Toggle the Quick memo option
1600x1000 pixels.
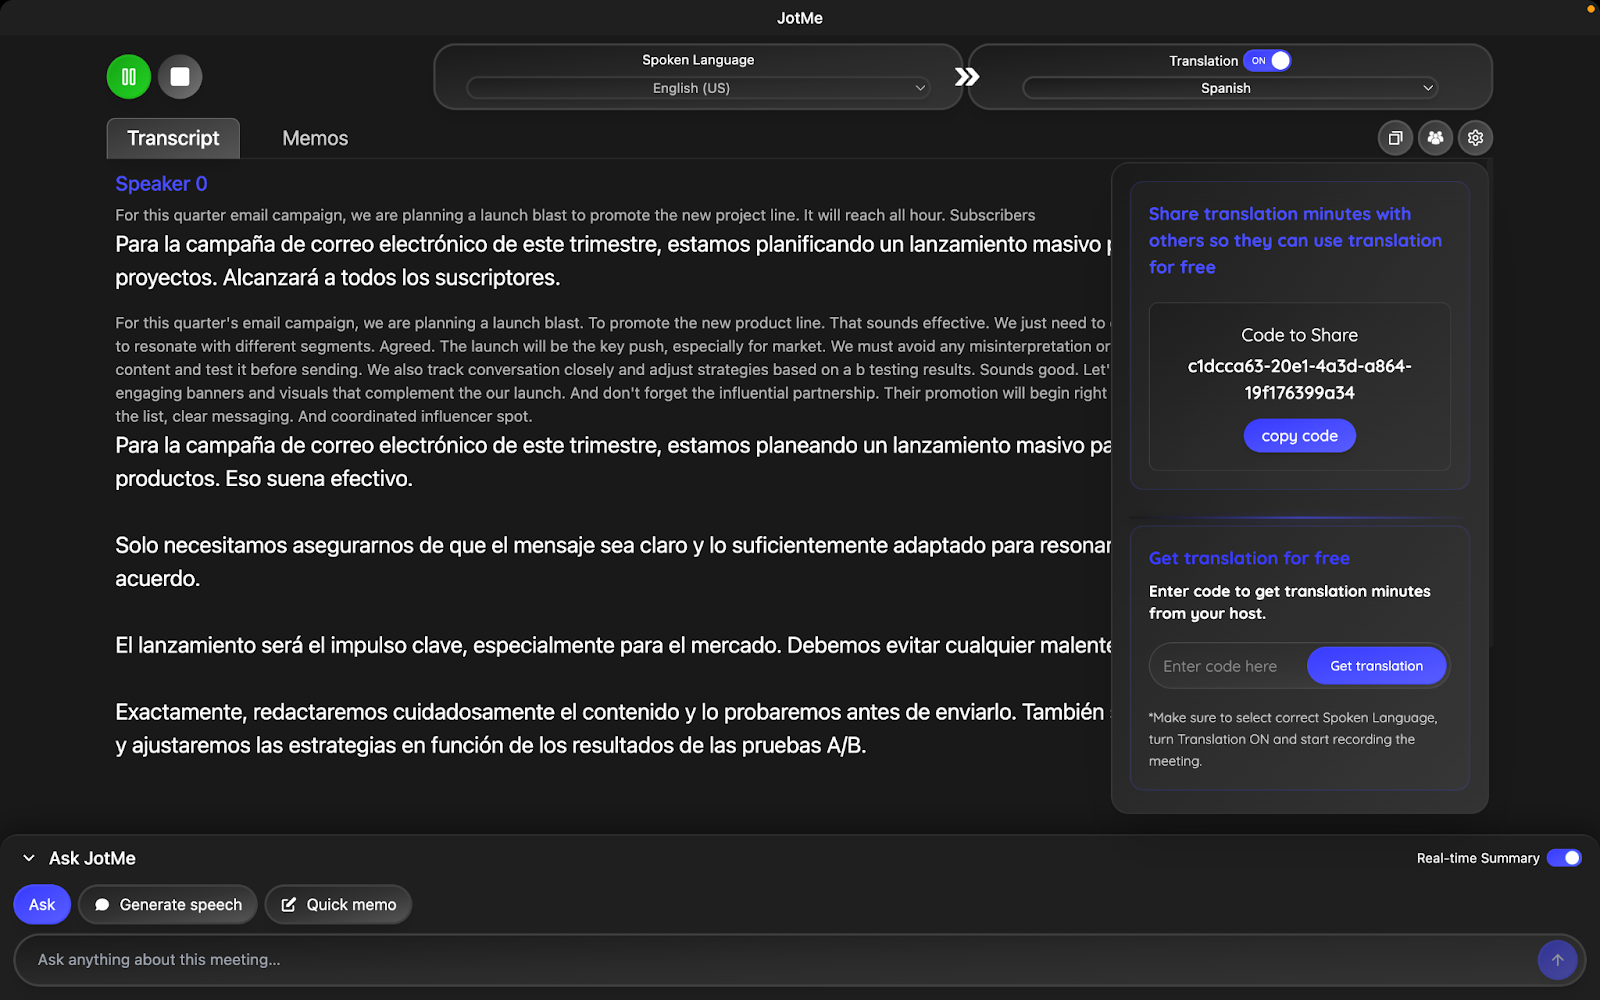pos(338,904)
